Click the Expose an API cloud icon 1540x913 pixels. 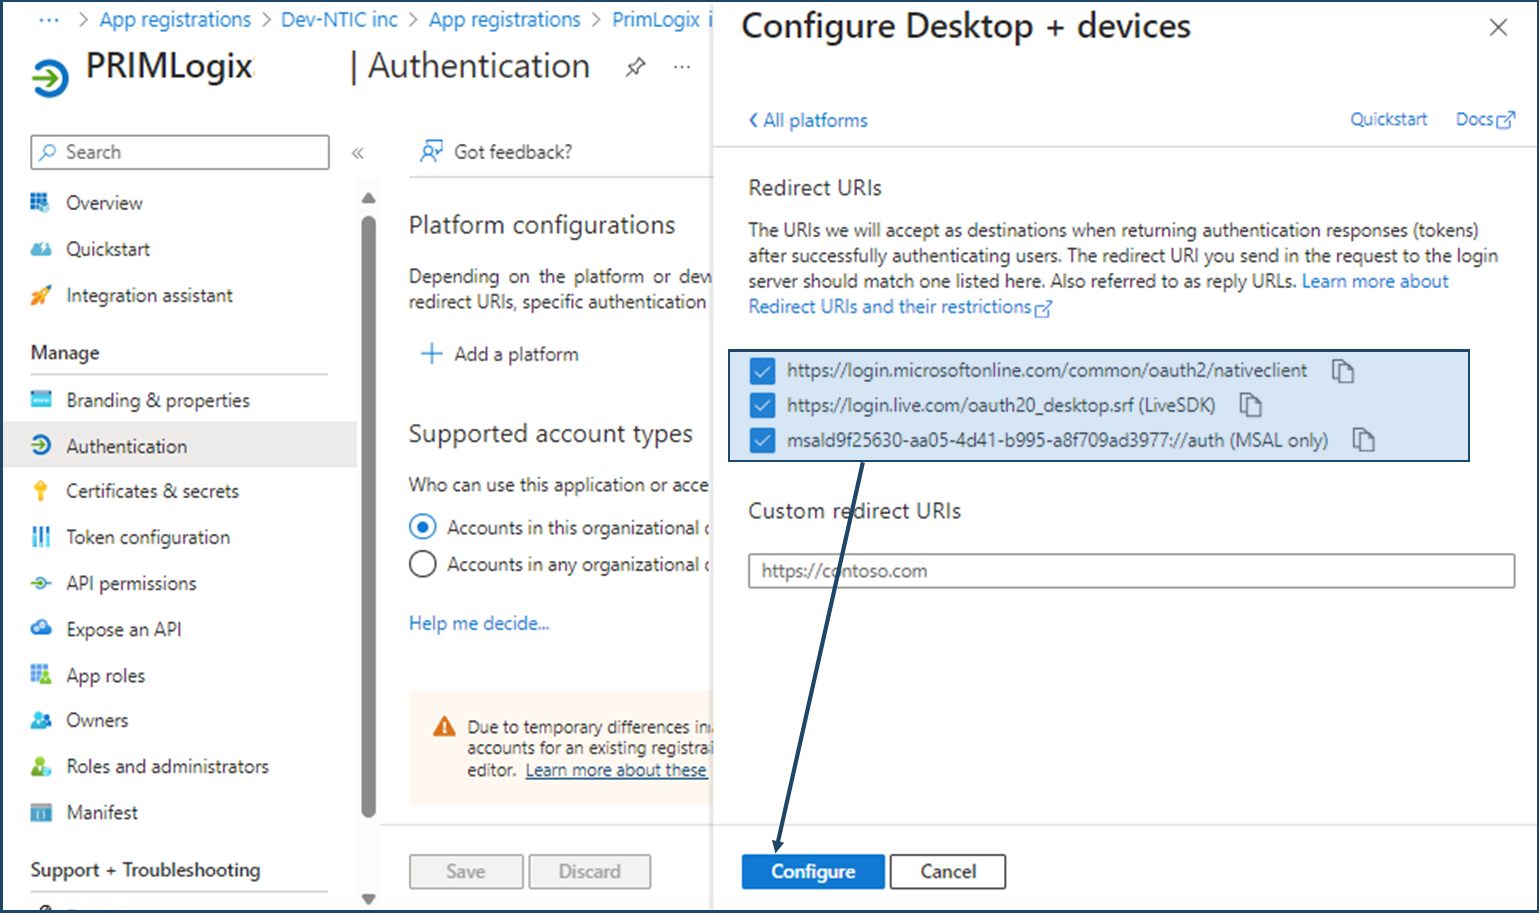coord(40,628)
